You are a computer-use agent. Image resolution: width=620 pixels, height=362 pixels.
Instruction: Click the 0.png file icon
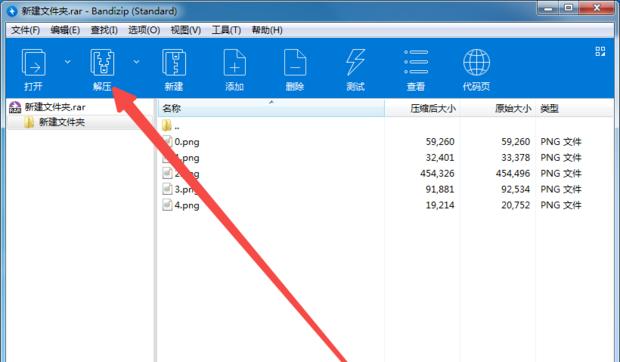tap(167, 141)
